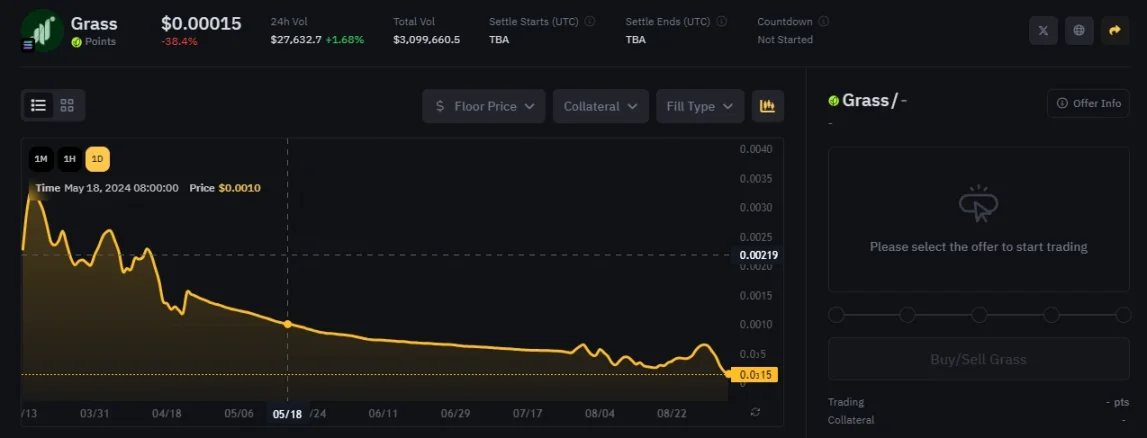Image resolution: width=1147 pixels, height=438 pixels.
Task: Click the Buy/Sell Grass button
Action: tap(978, 359)
